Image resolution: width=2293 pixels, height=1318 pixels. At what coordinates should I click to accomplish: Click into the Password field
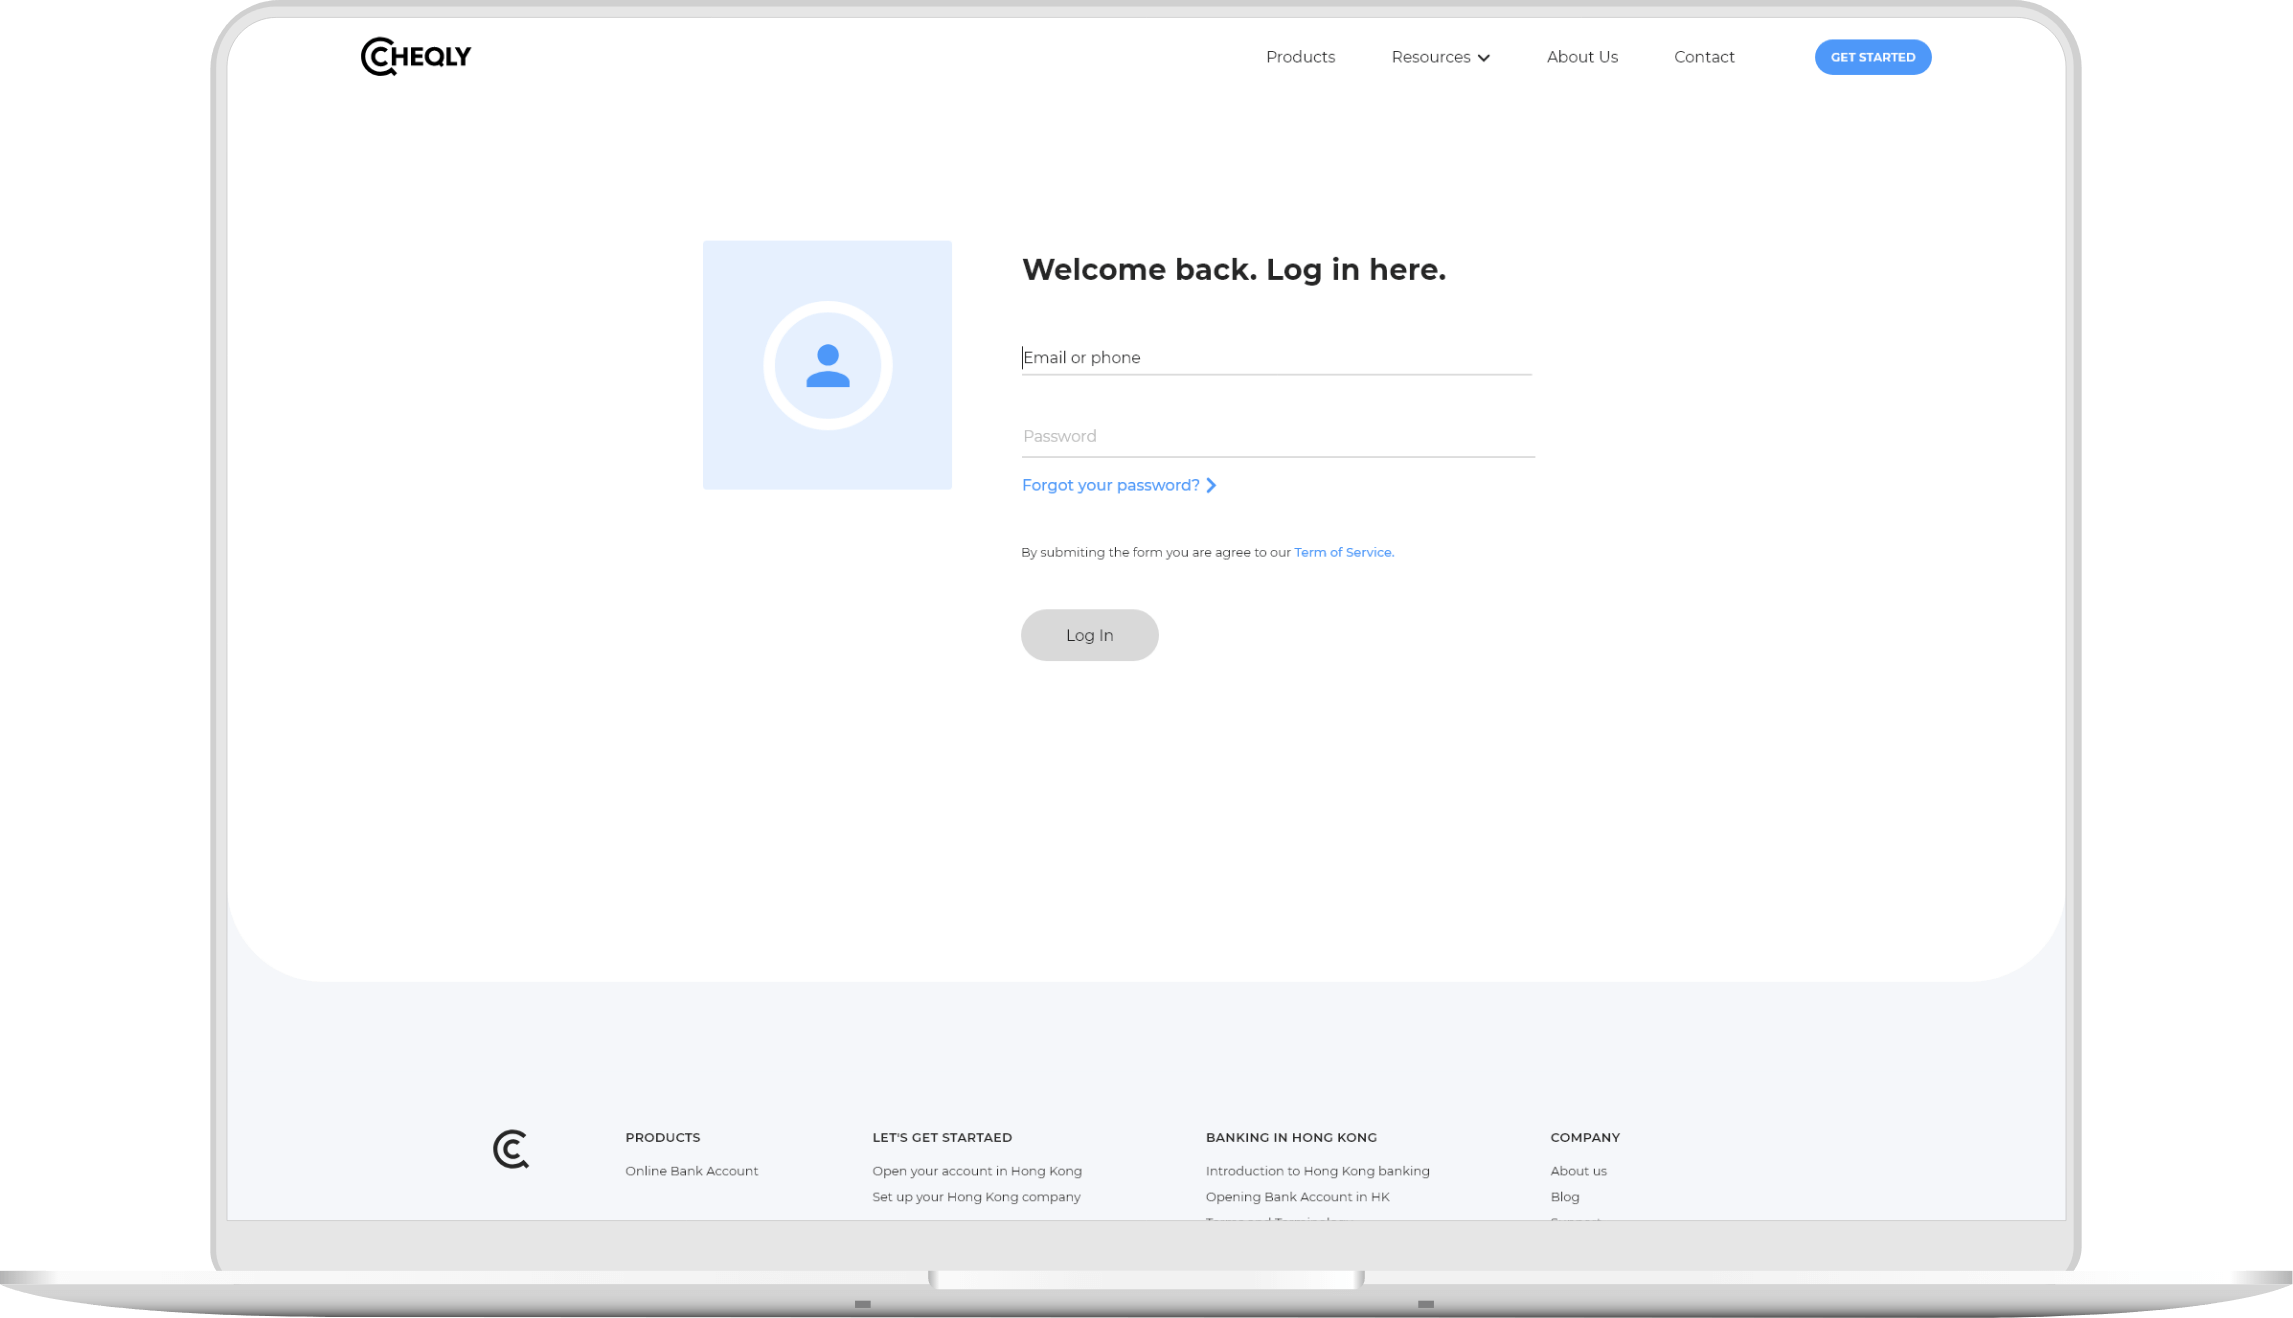tap(1276, 437)
